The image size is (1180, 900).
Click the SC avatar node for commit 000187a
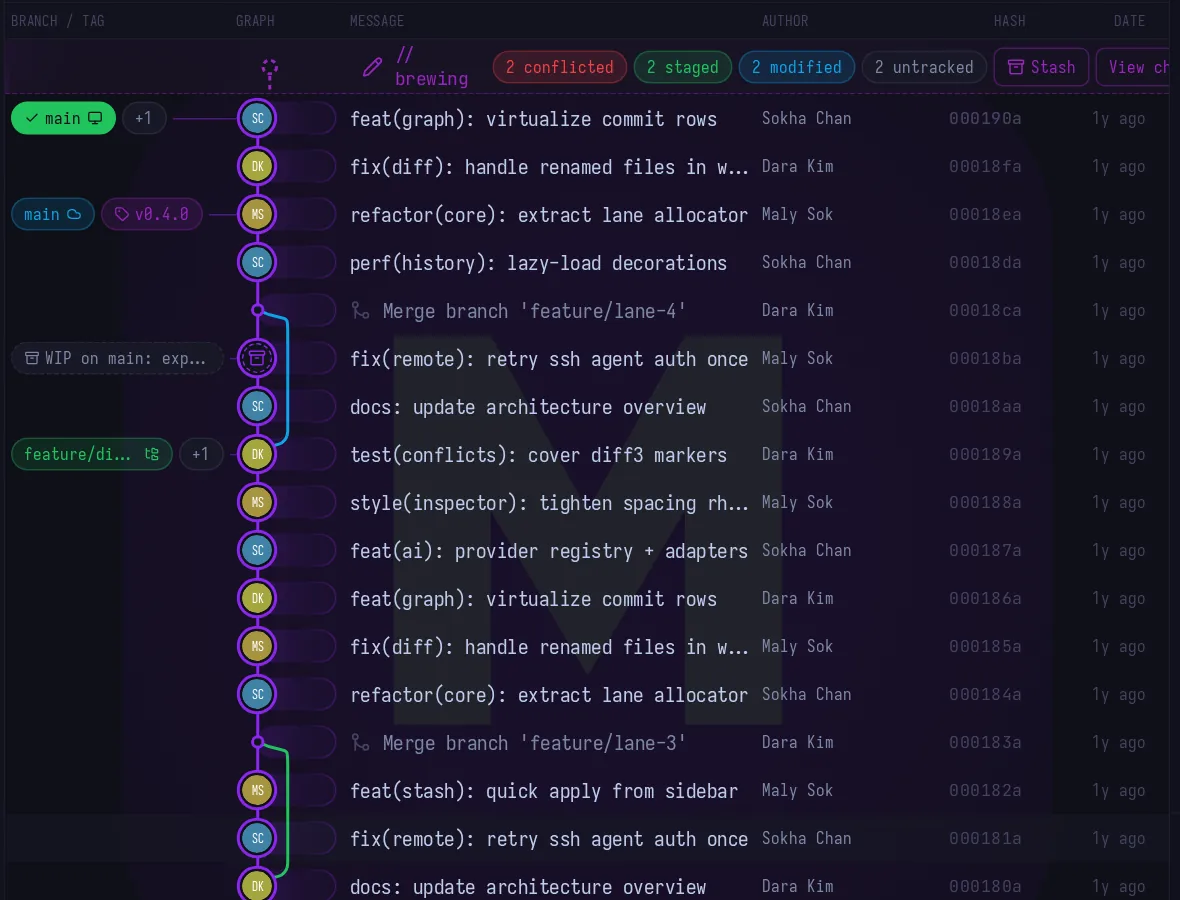(x=257, y=550)
